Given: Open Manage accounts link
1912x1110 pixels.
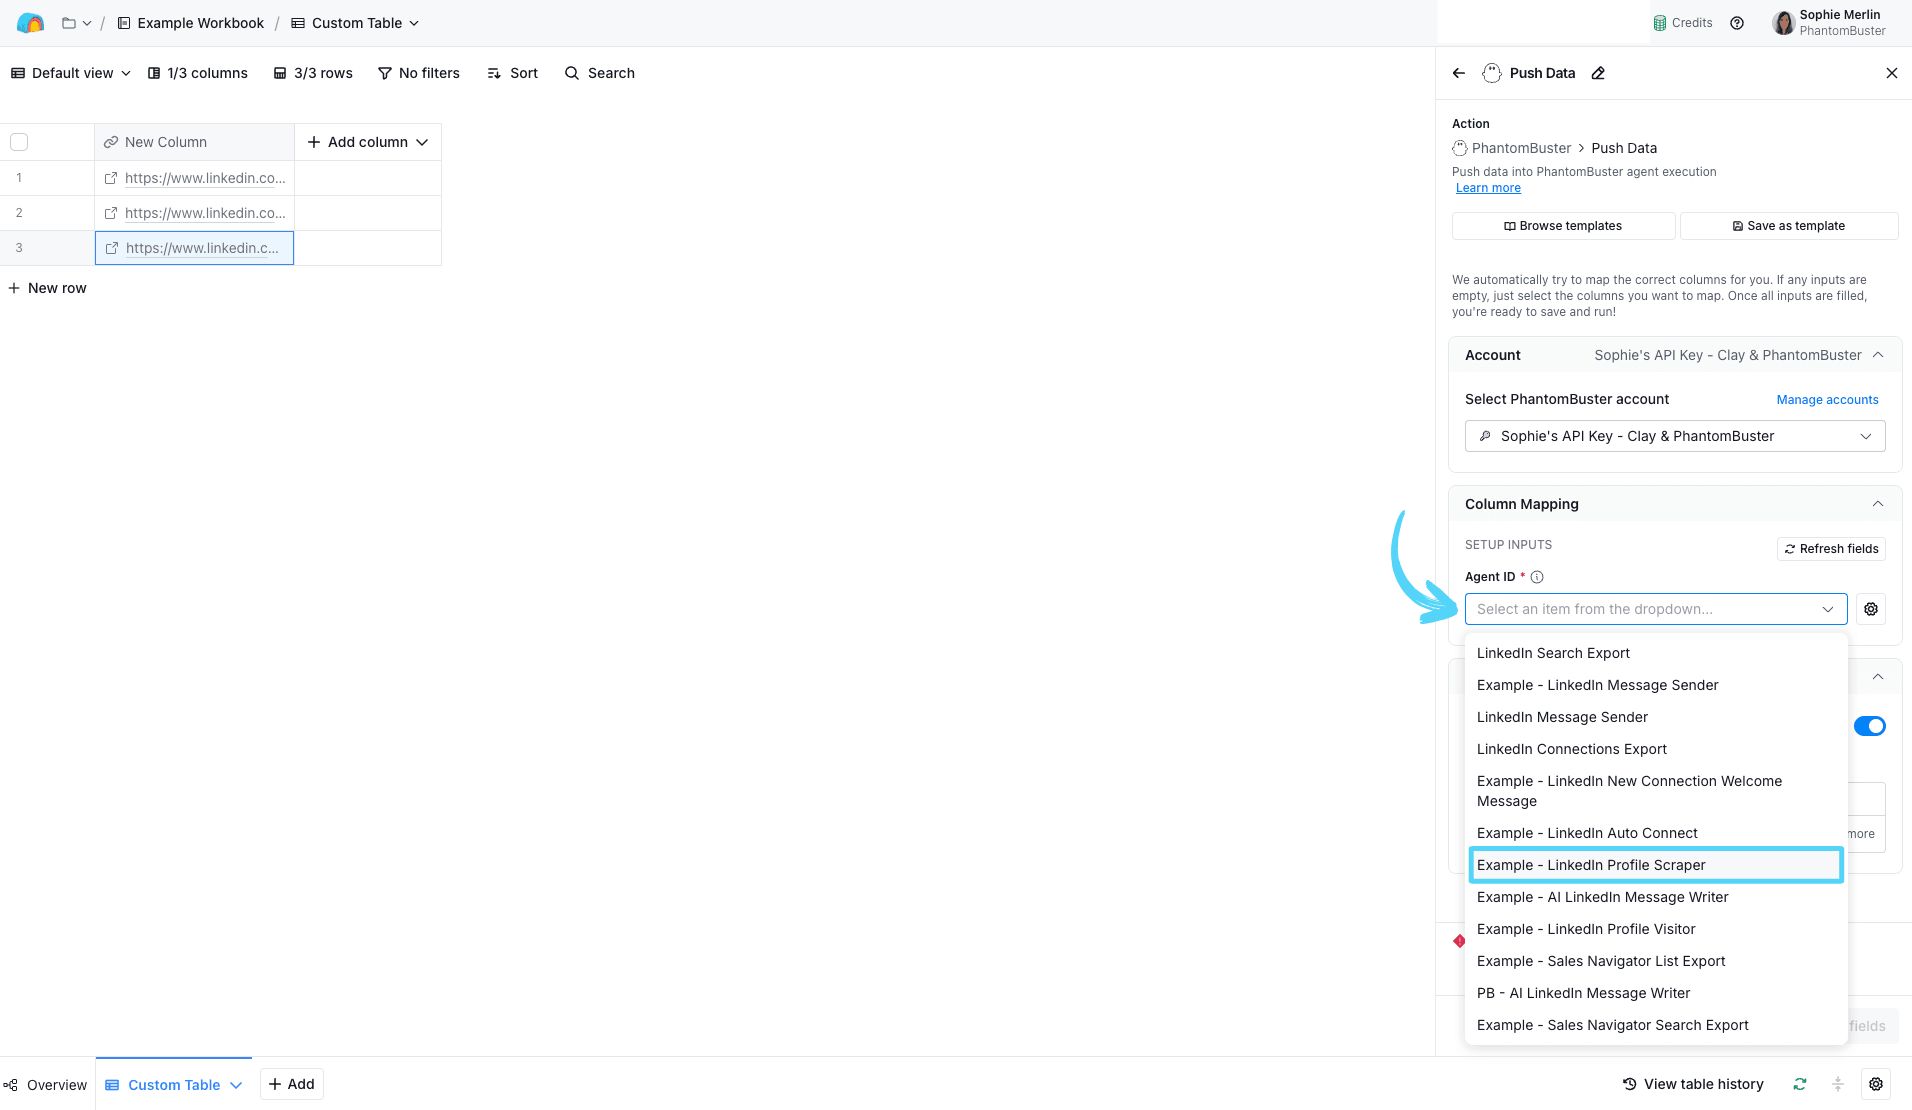Looking at the screenshot, I should coord(1827,400).
